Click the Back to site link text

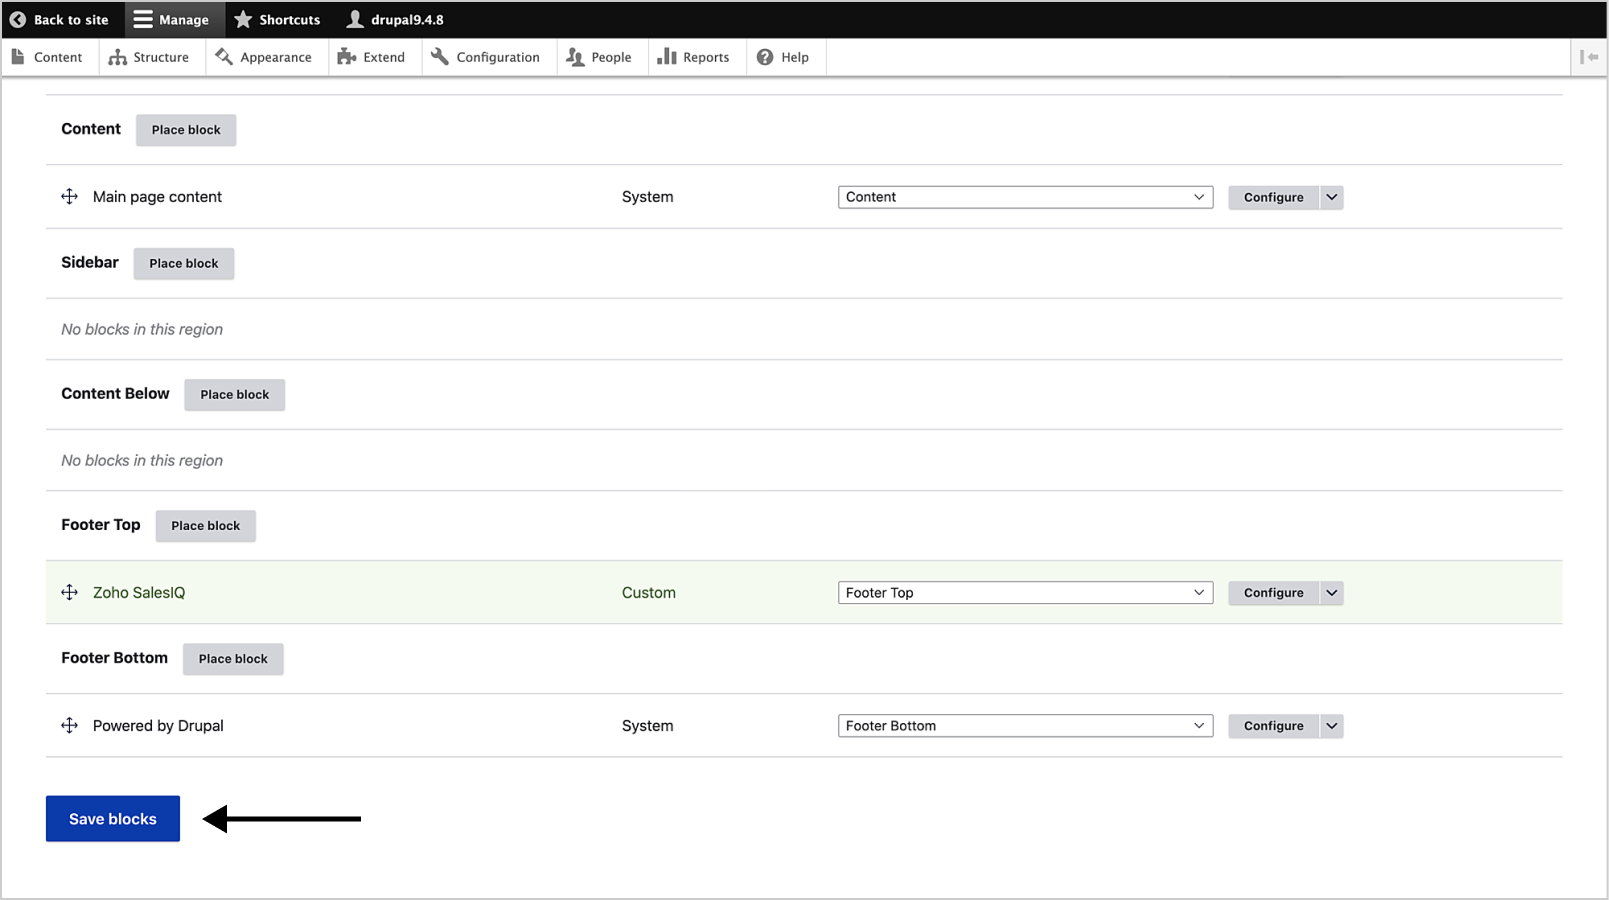point(71,20)
